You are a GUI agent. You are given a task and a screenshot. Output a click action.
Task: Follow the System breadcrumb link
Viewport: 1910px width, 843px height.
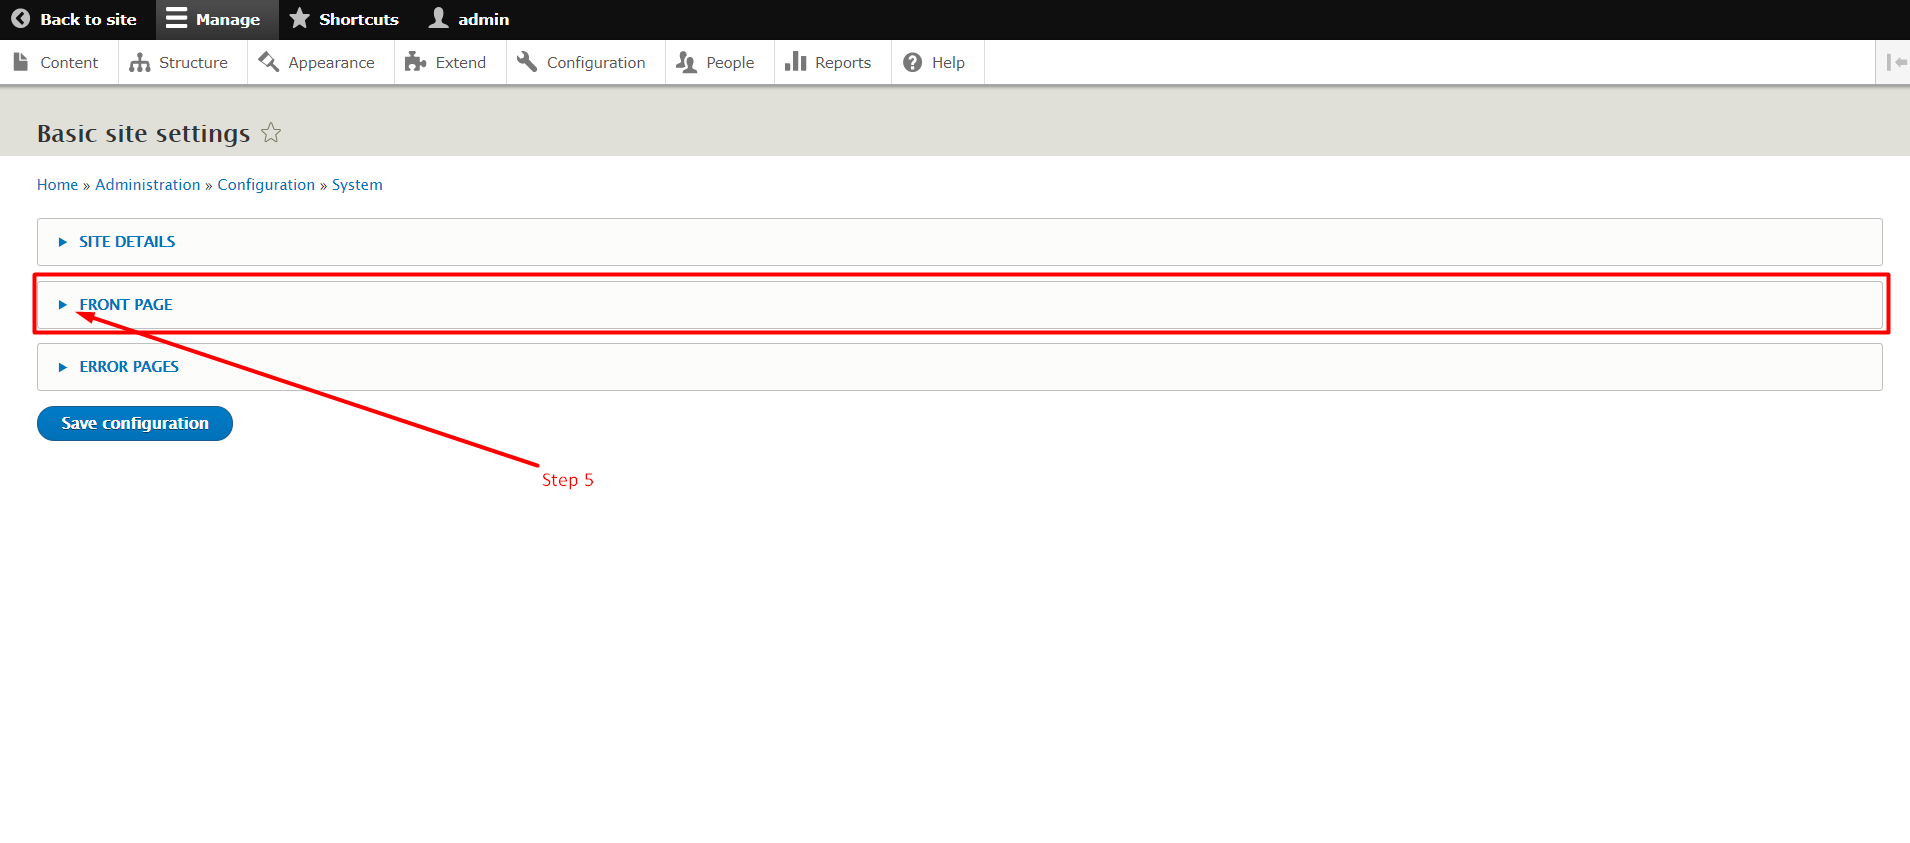[x=357, y=185]
